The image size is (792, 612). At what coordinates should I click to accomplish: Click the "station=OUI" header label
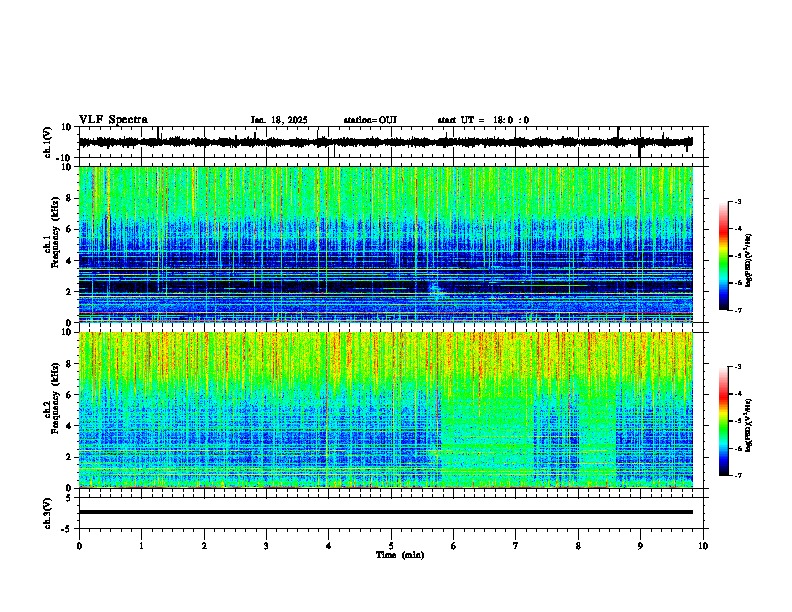click(x=370, y=120)
